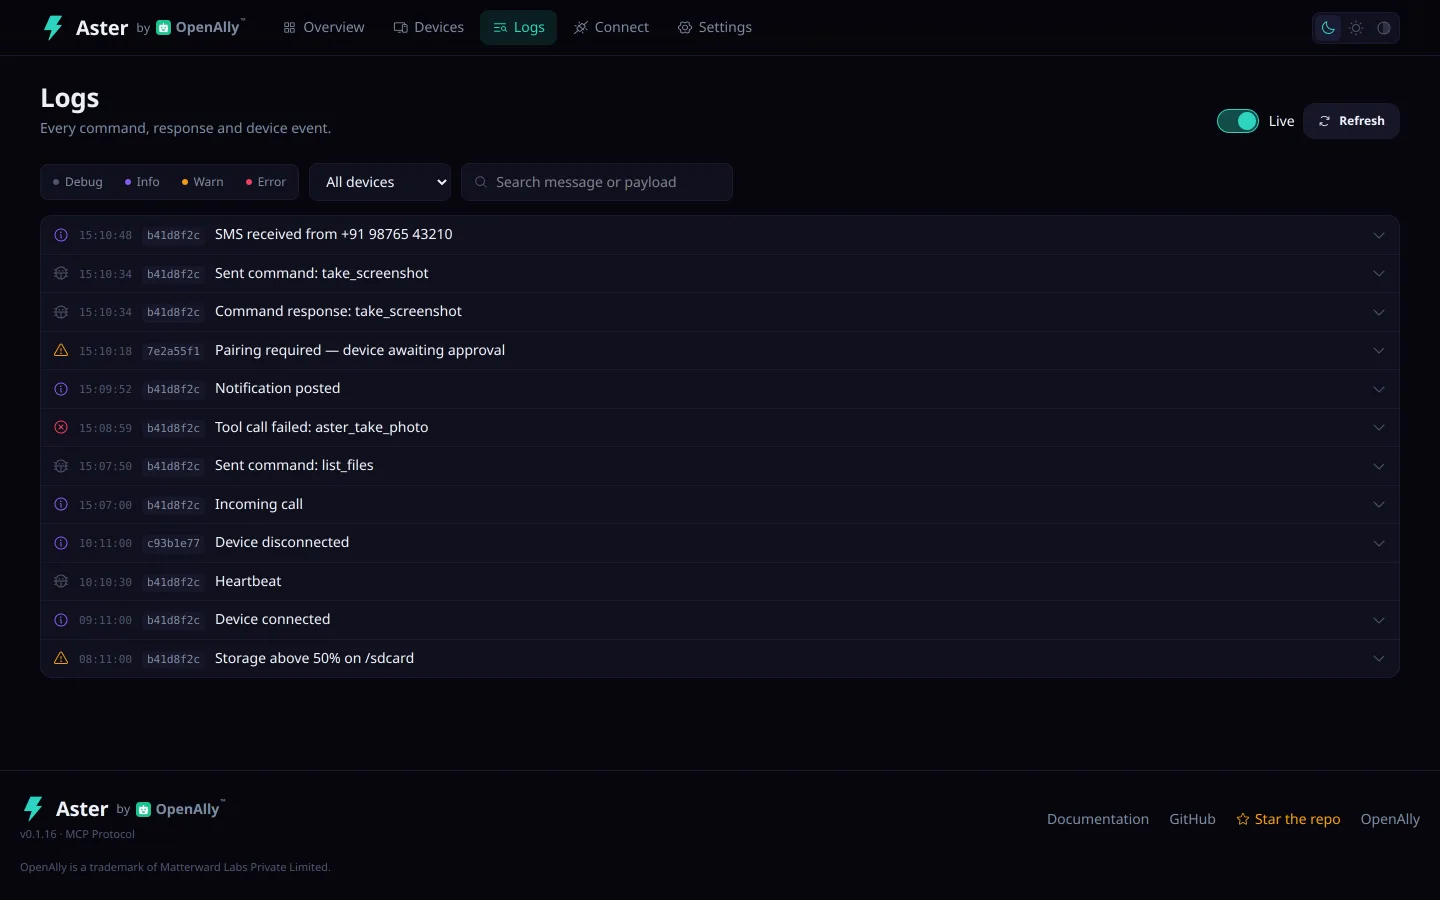
Task: Toggle the Info level filter
Action: (x=142, y=182)
